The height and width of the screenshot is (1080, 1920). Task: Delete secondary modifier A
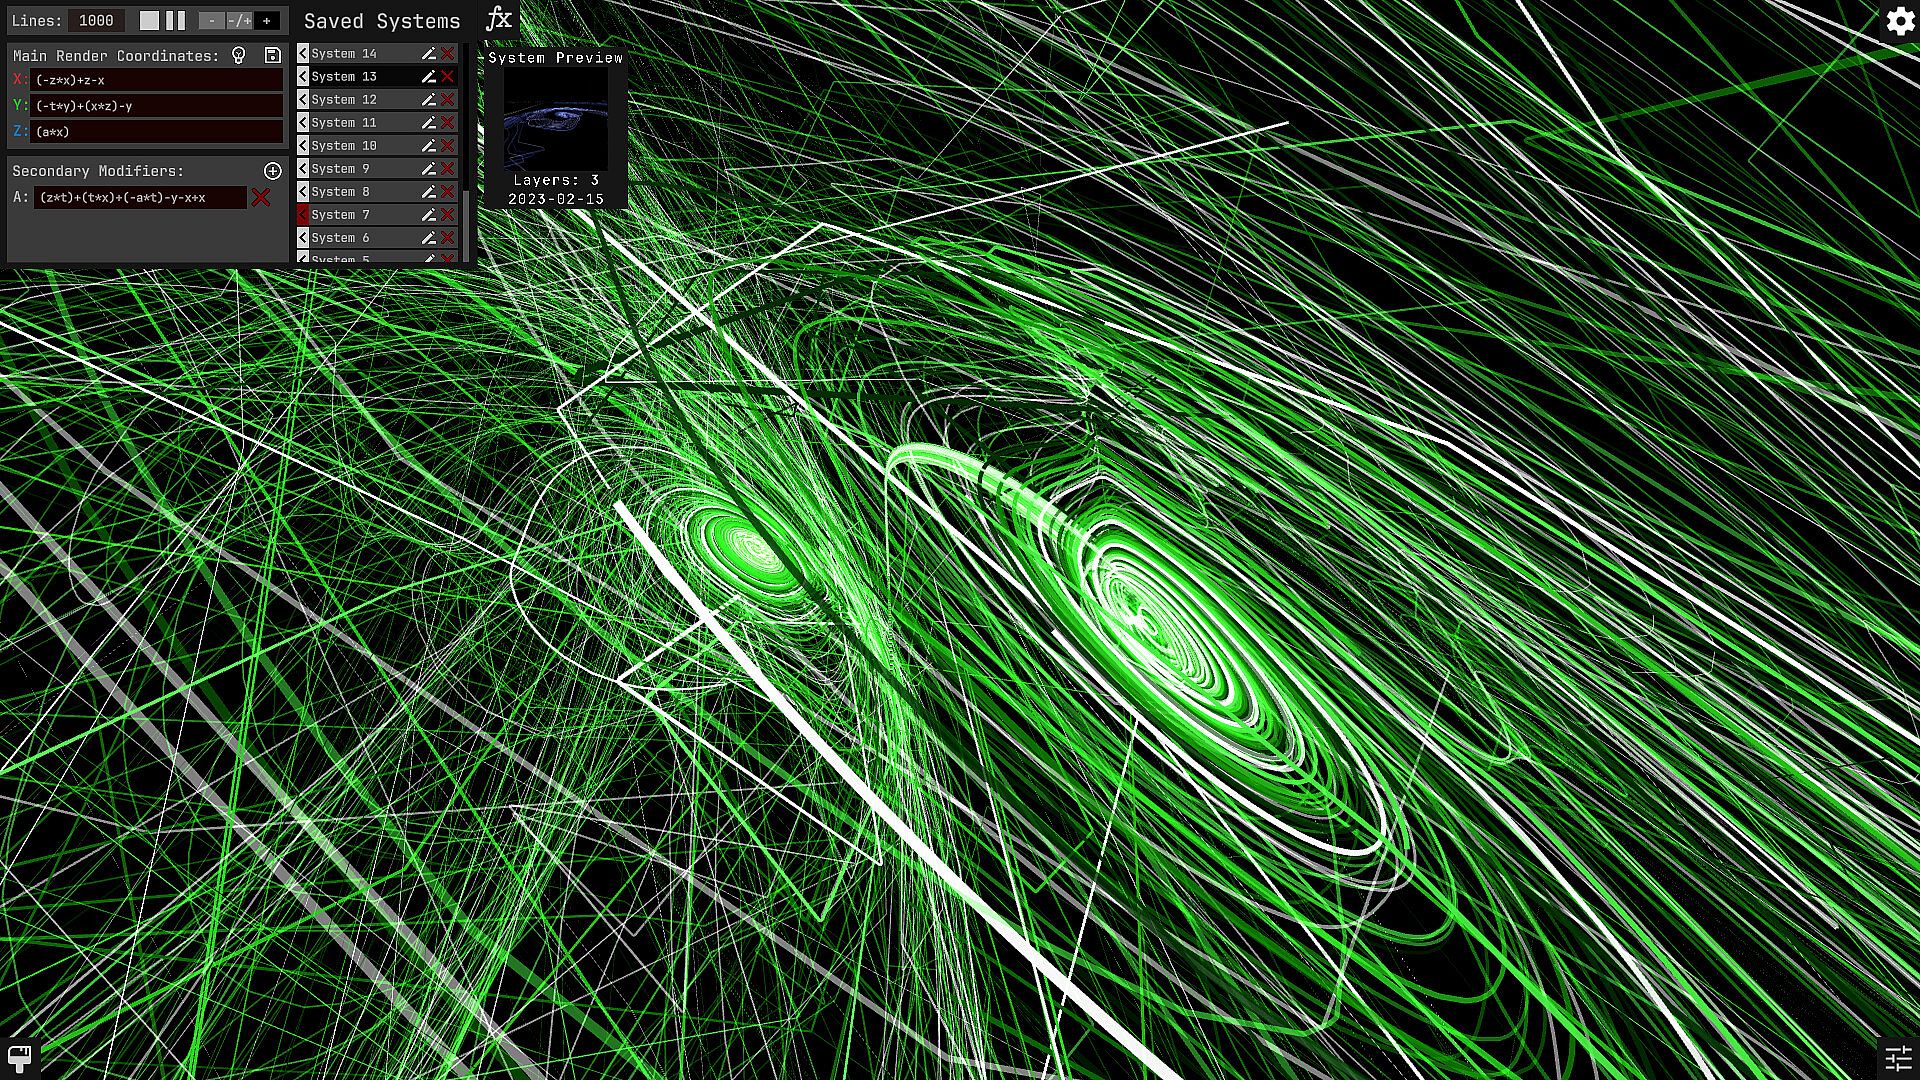pos(261,198)
